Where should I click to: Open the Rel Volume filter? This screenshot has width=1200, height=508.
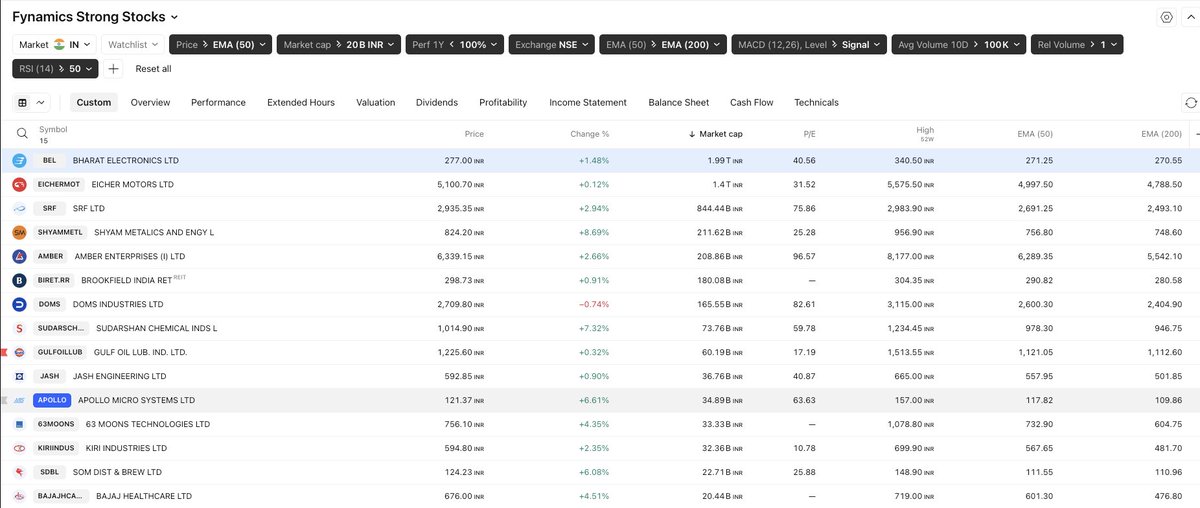pyautogui.click(x=1076, y=44)
